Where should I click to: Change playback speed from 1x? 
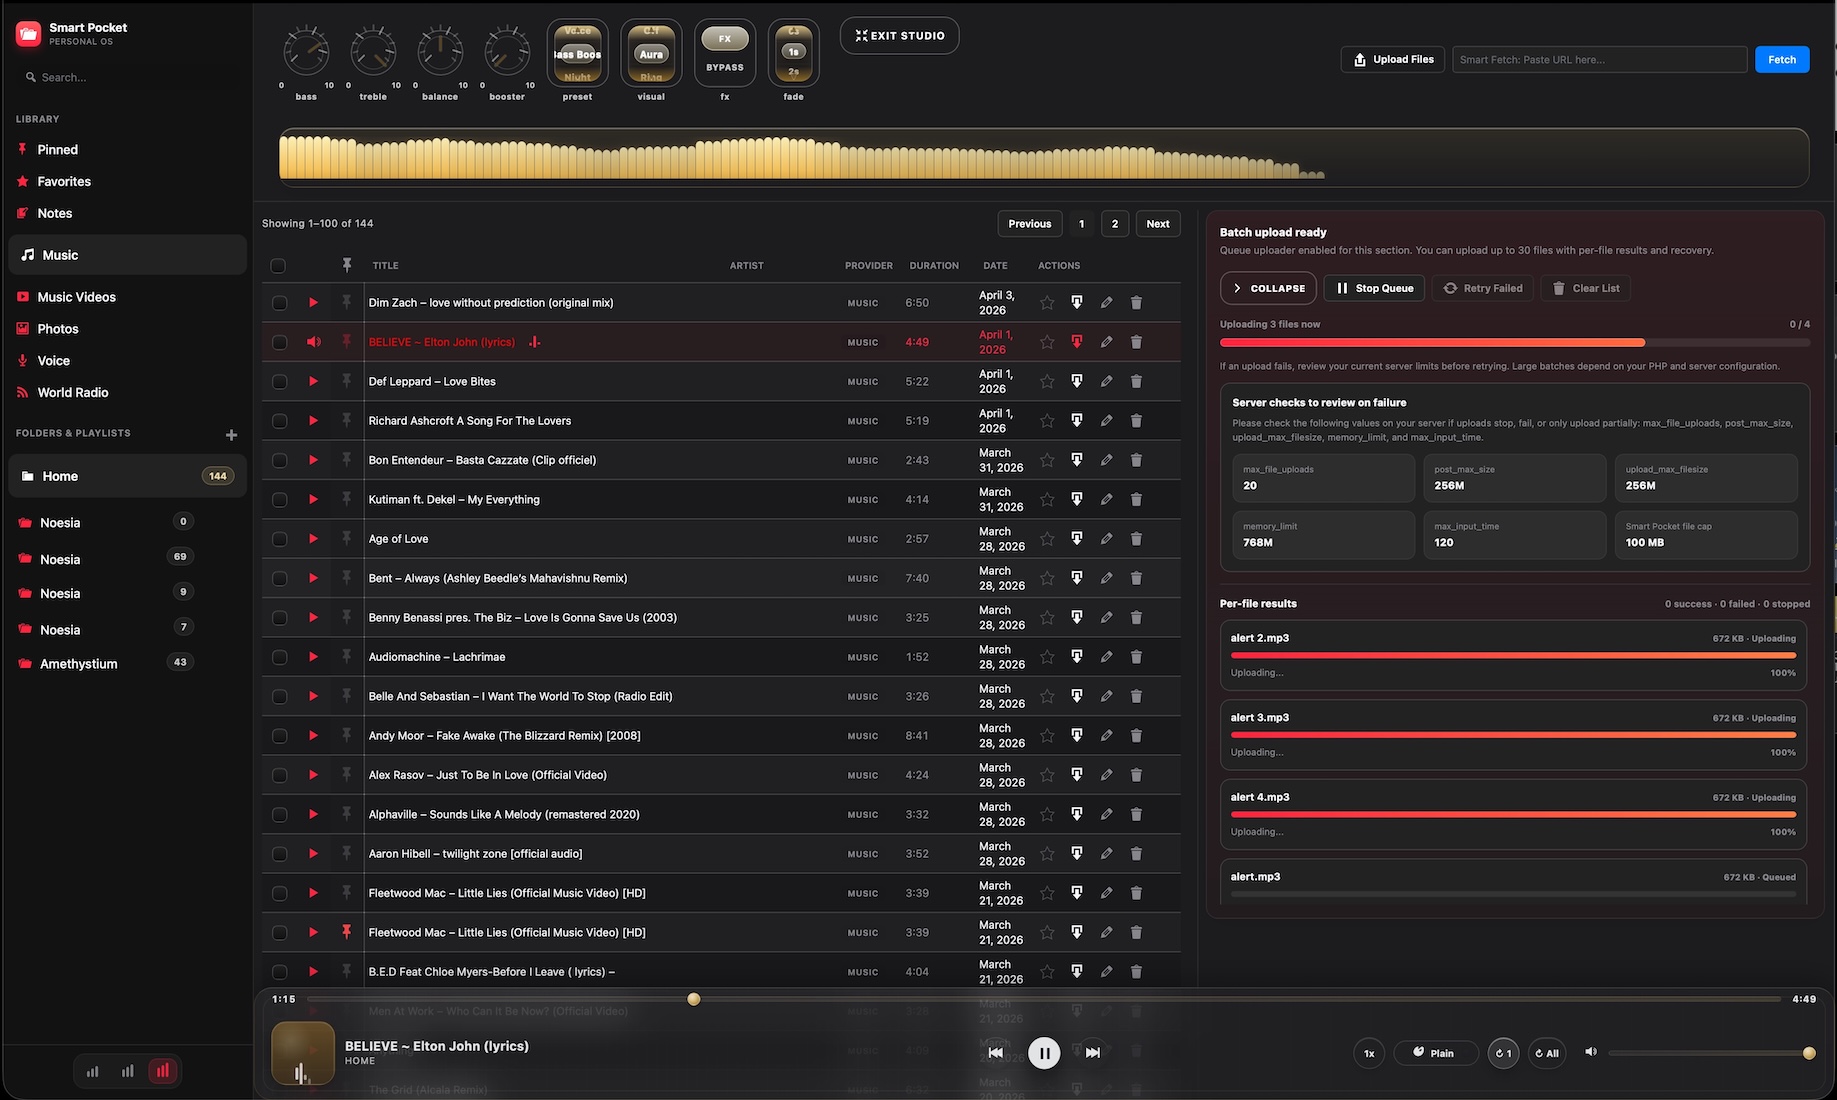click(x=1369, y=1053)
